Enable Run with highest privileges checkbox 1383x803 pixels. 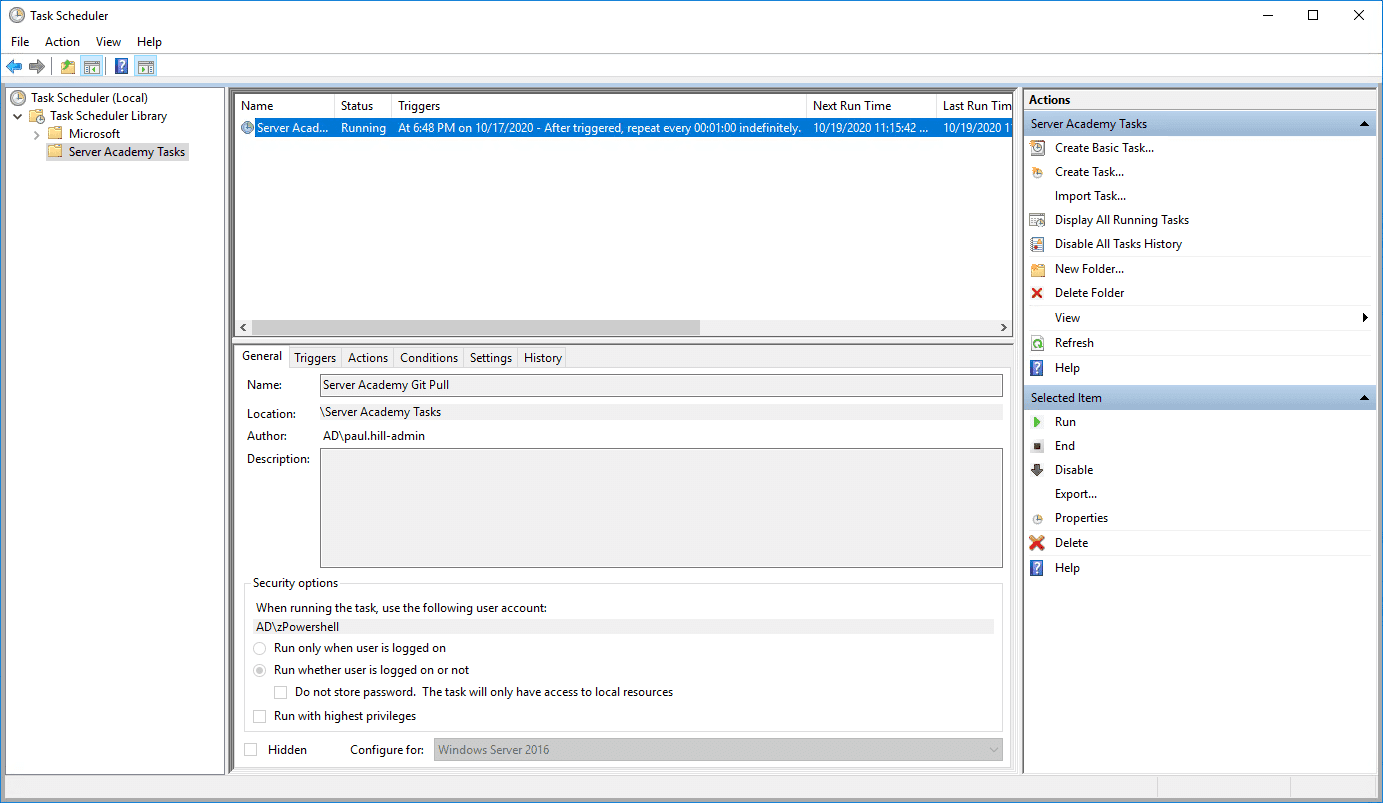click(x=260, y=716)
